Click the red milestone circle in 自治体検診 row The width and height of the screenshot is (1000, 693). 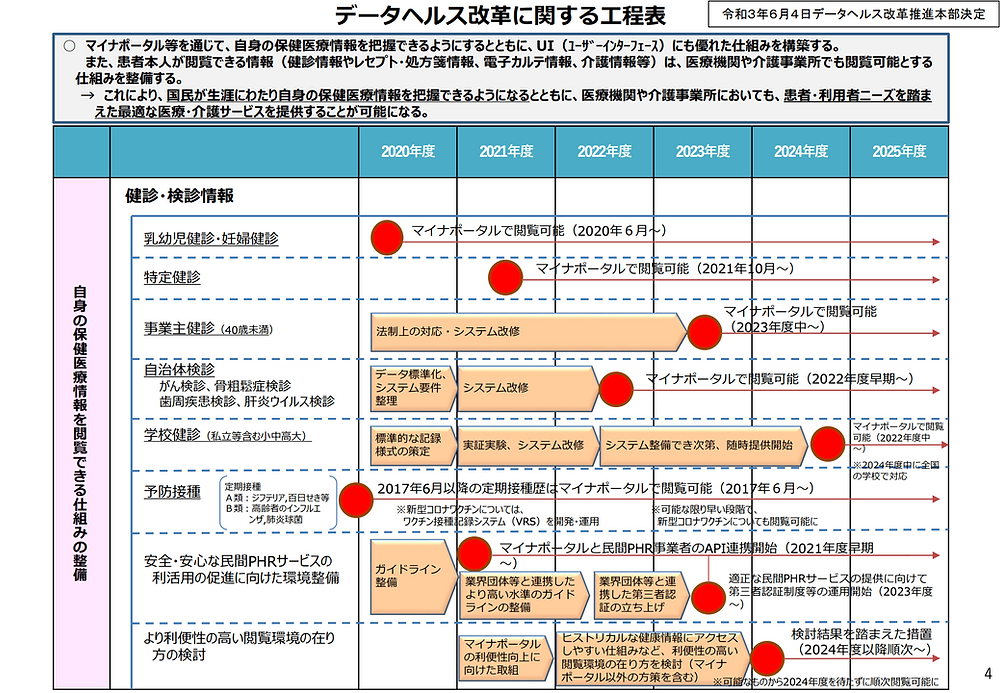coord(616,389)
